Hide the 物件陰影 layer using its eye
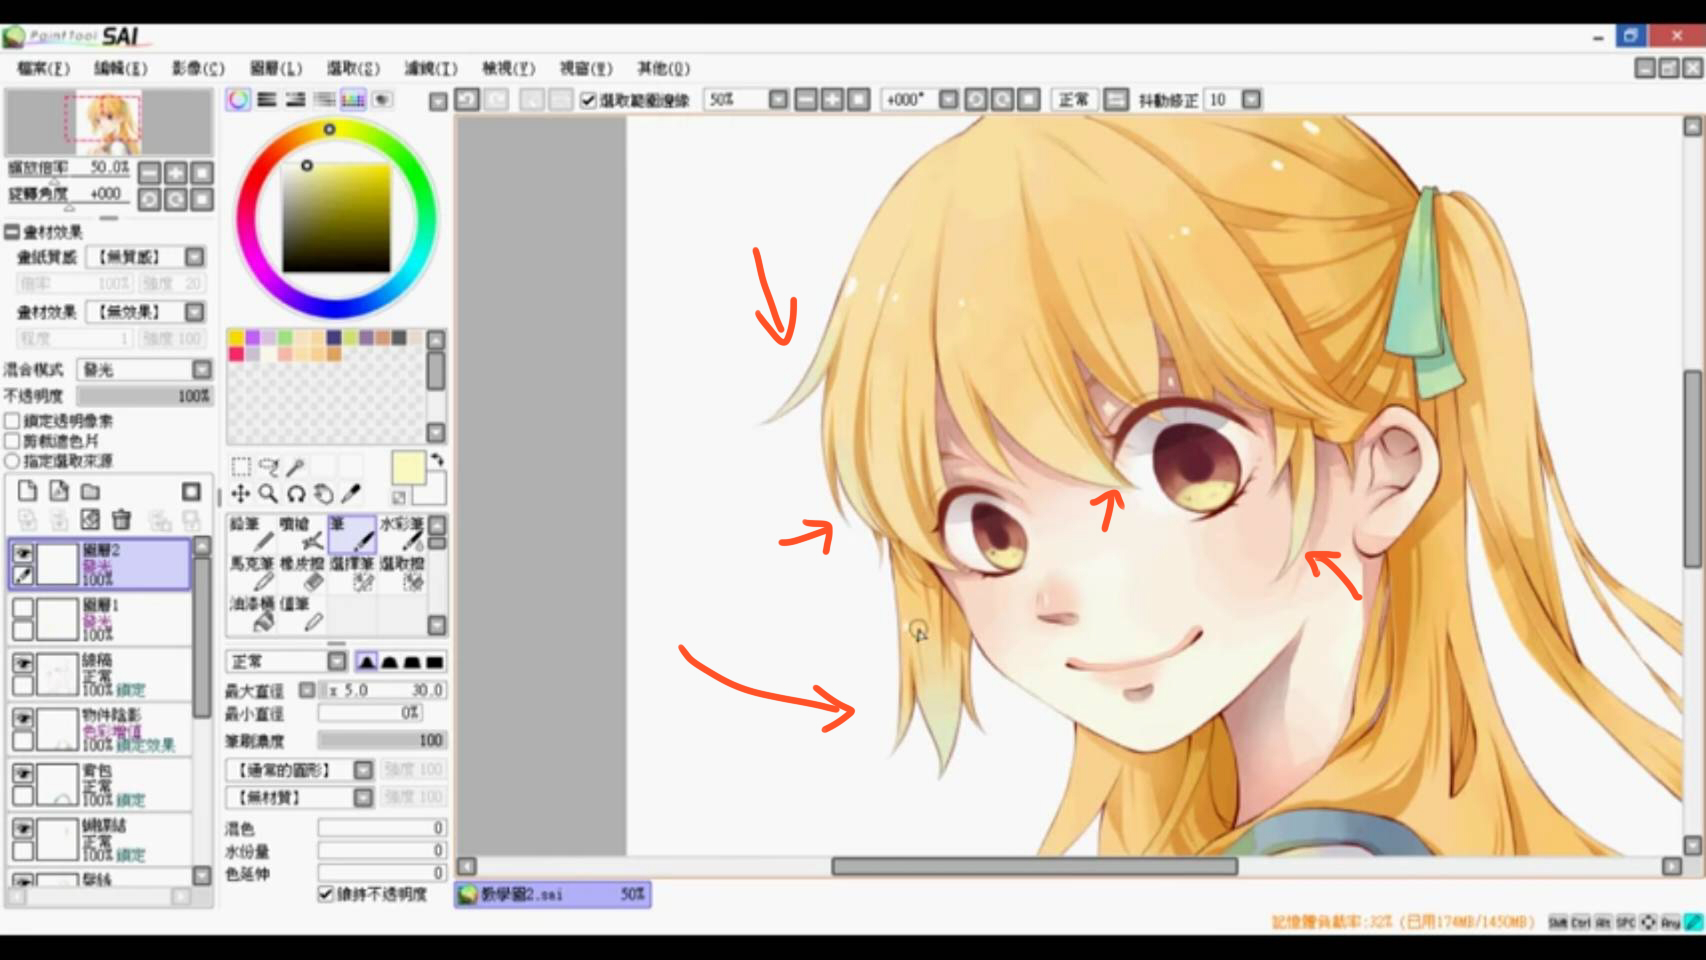 [x=23, y=718]
